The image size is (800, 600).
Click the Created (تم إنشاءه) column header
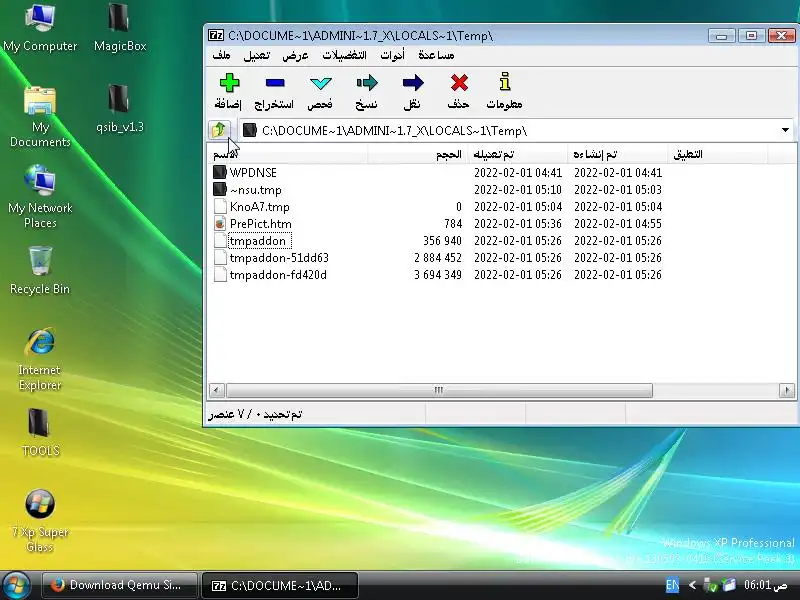[x=617, y=154]
